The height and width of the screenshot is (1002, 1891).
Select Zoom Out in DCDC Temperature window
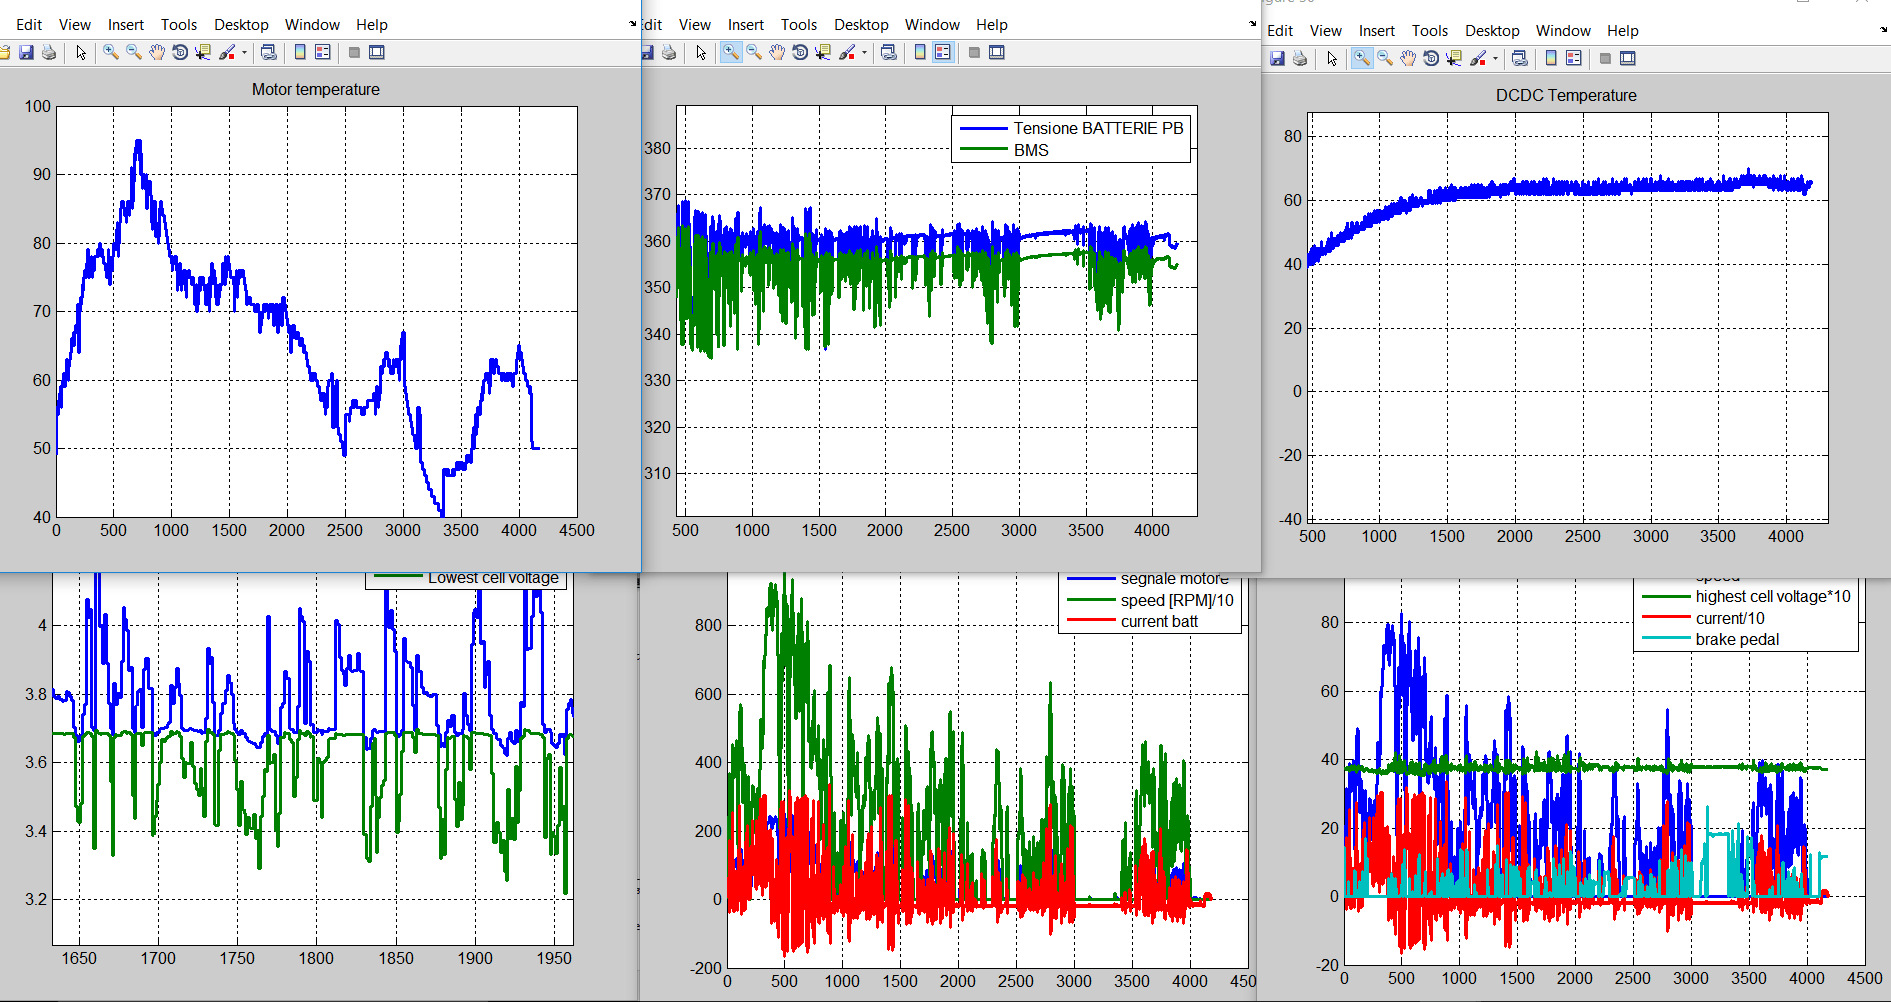point(1385,59)
